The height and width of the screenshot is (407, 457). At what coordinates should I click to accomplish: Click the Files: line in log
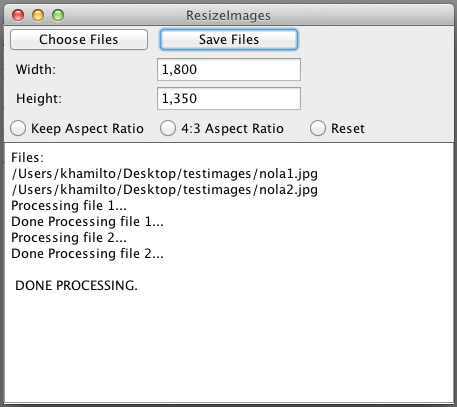pos(28,157)
